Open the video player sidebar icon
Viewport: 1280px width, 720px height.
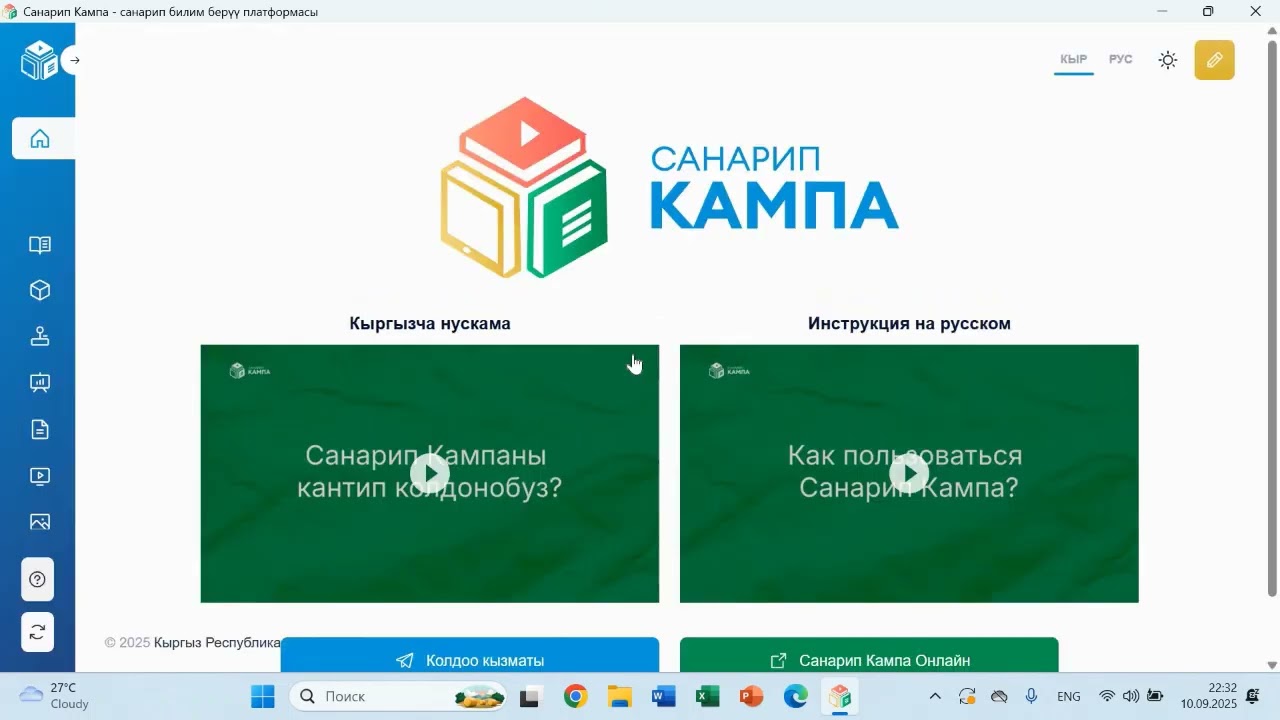40,476
